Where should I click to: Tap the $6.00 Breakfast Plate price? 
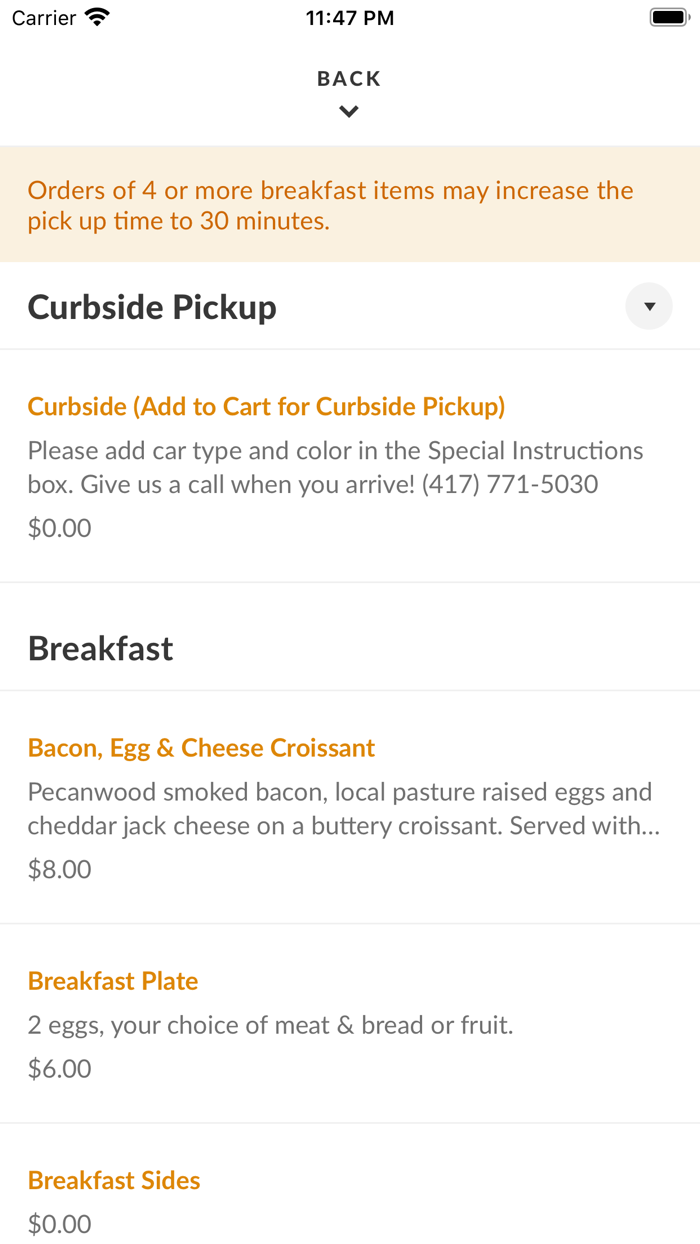[60, 1069]
